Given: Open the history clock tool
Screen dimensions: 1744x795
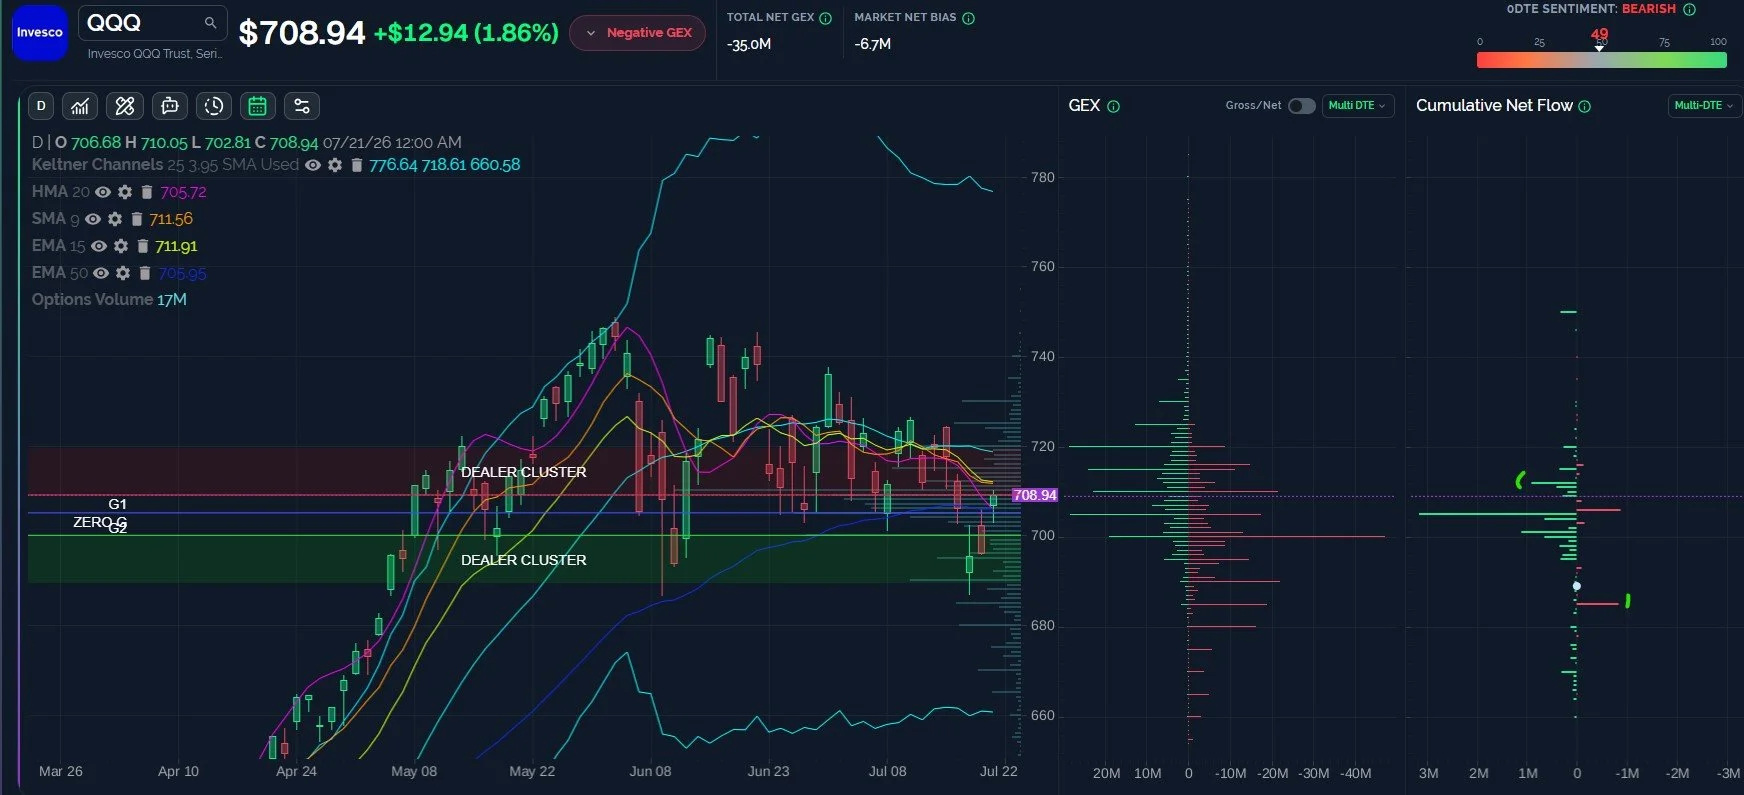Looking at the screenshot, I should 214,106.
